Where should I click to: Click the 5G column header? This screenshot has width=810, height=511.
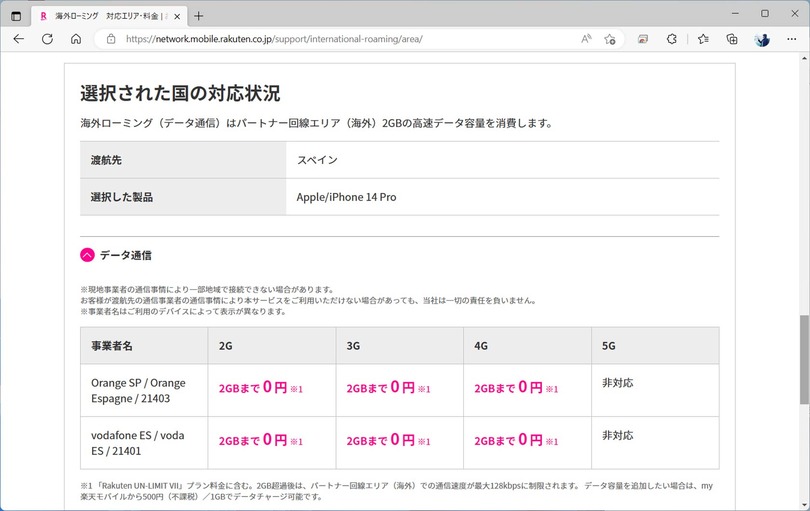[655, 346]
